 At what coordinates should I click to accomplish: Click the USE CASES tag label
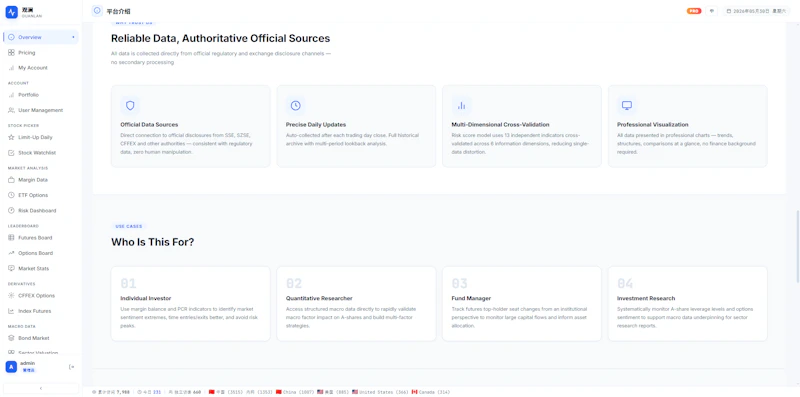(x=129, y=226)
